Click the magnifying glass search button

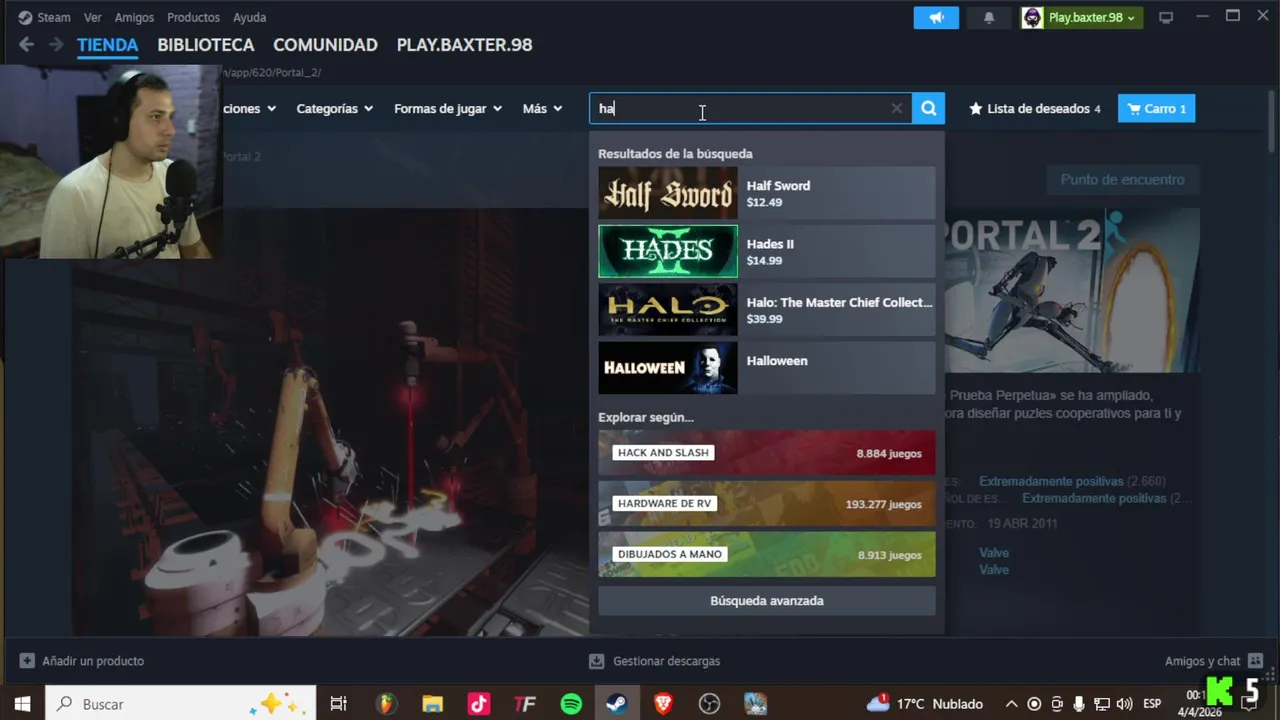[928, 108]
